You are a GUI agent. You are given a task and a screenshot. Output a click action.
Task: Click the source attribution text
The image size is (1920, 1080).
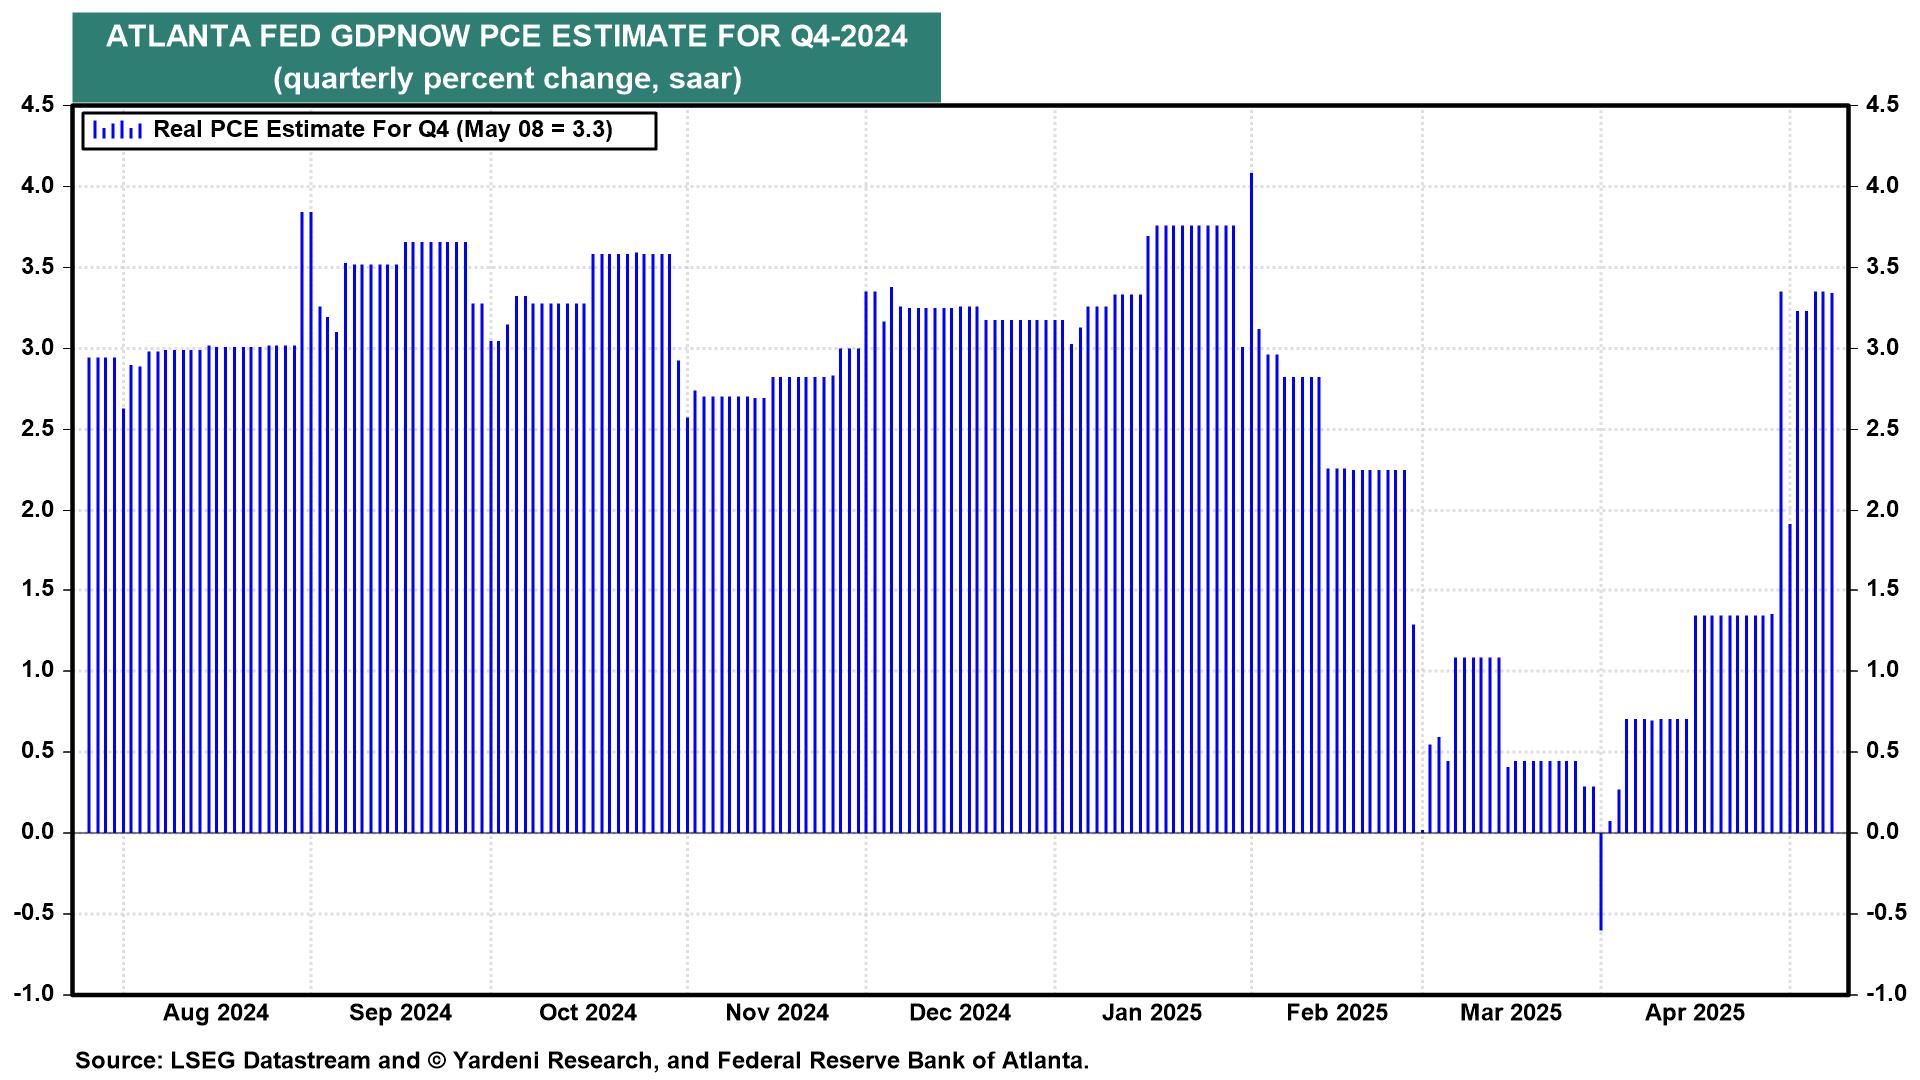[582, 1060]
